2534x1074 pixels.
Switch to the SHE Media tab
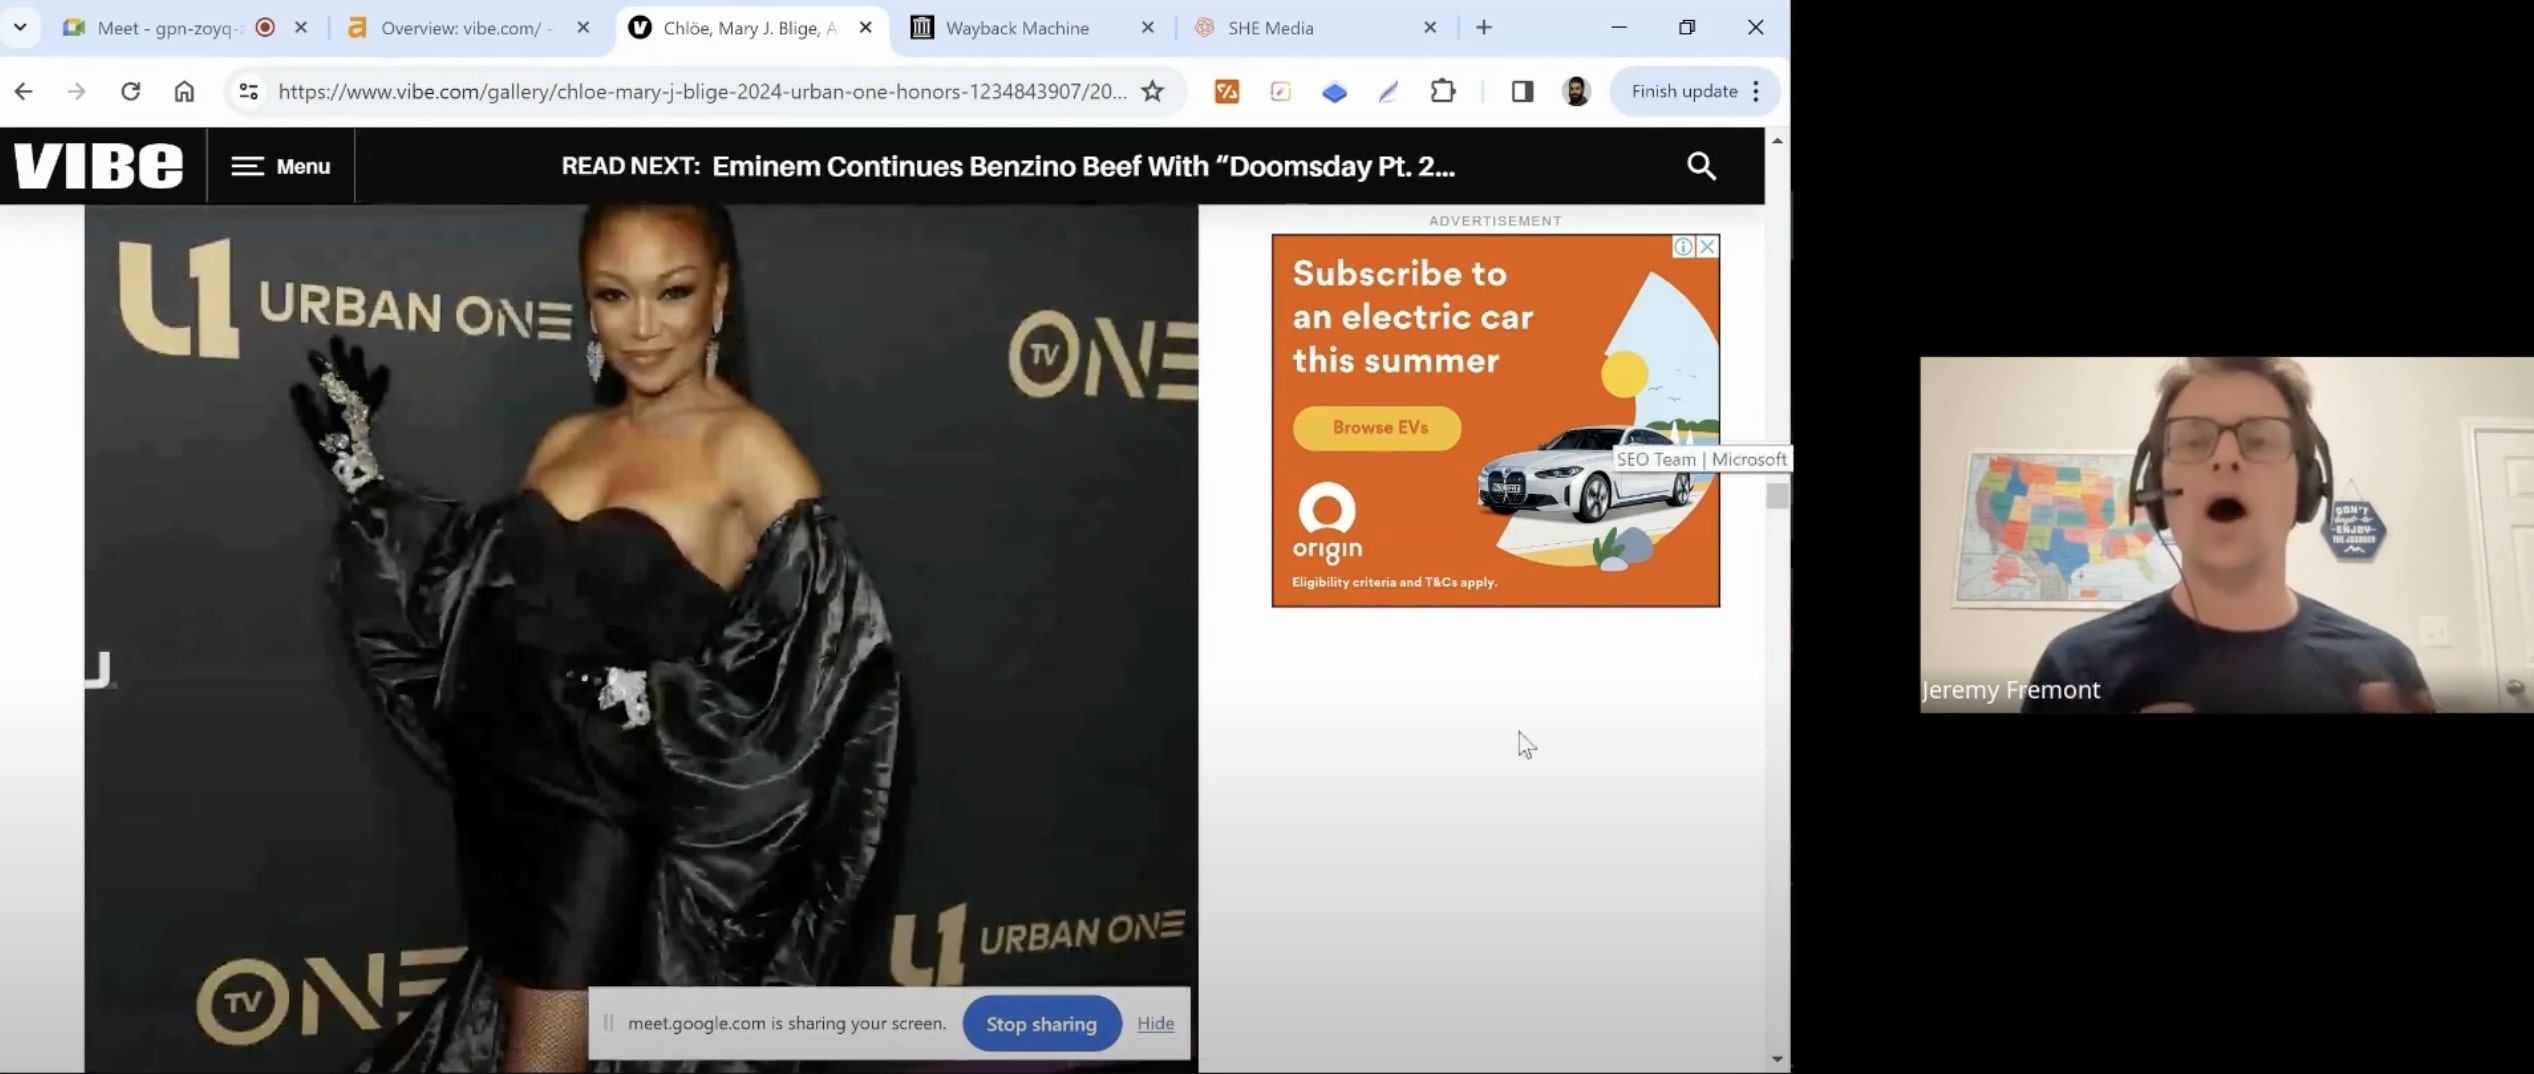(x=1270, y=28)
